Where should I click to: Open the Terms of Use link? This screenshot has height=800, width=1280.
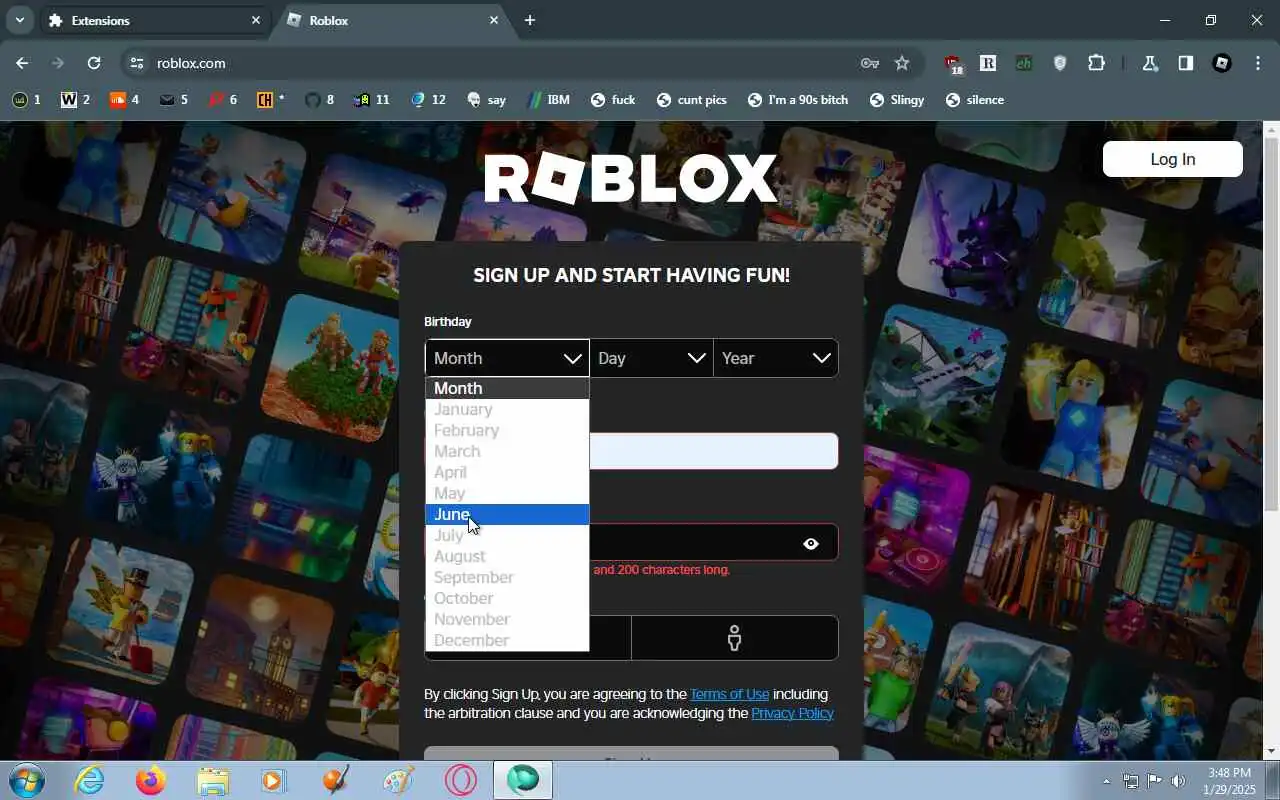coord(729,694)
